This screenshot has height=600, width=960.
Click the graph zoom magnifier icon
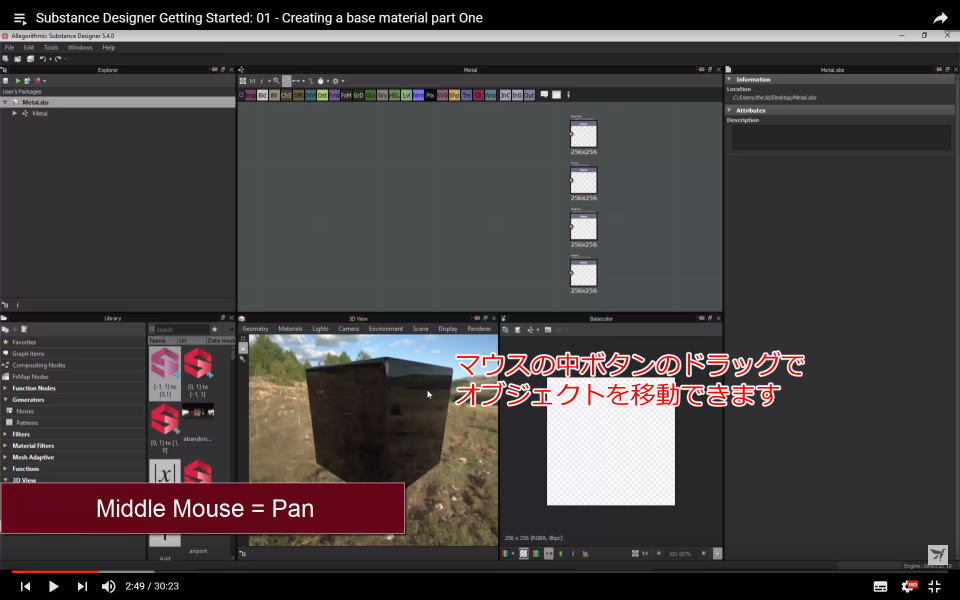point(276,81)
